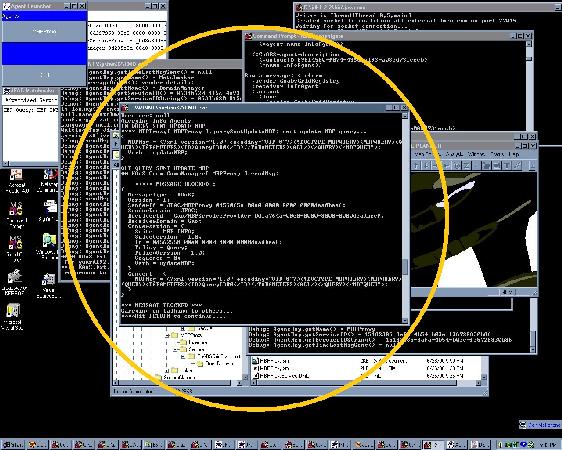The image size is (562, 450).
Task: Click scroll-up arrow in the front console window
Action: pyautogui.click(x=405, y=116)
